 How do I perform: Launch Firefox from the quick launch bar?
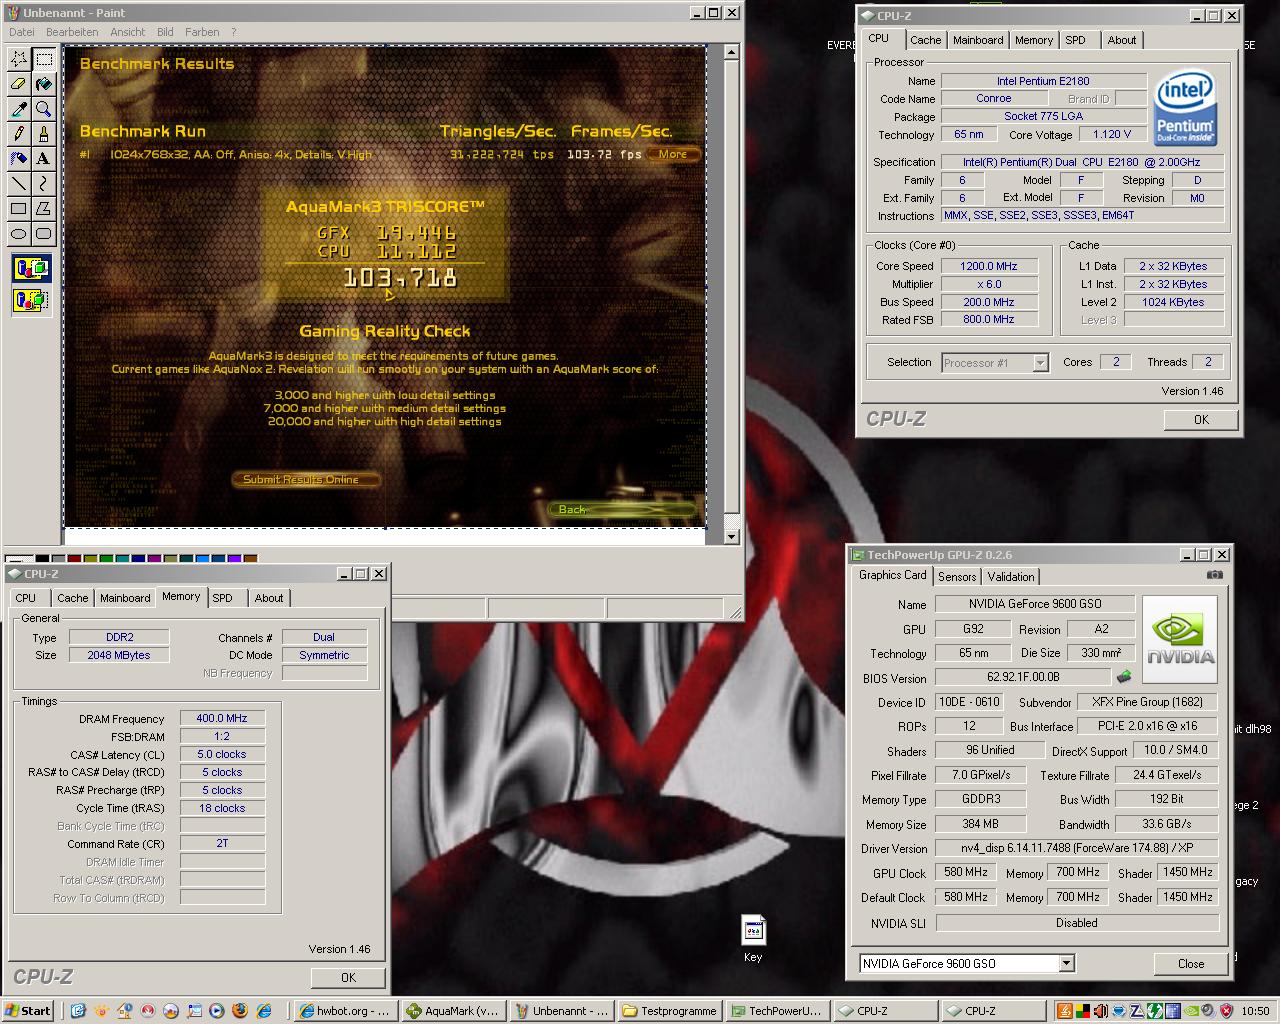click(x=239, y=1011)
